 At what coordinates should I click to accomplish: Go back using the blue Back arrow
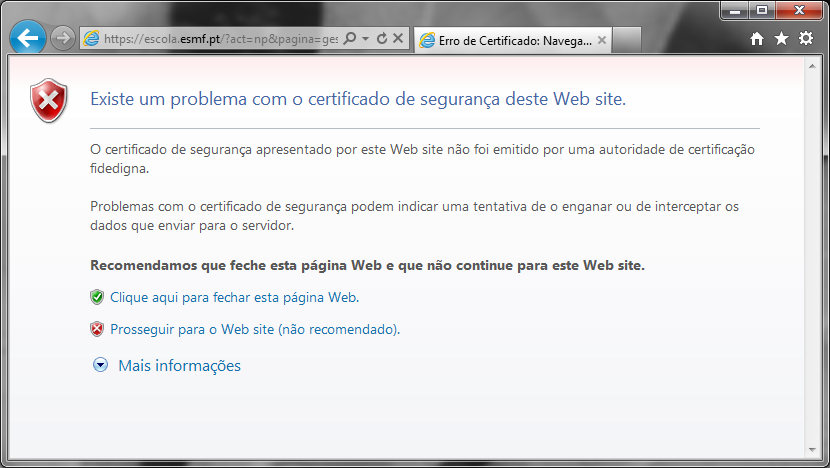(27, 39)
